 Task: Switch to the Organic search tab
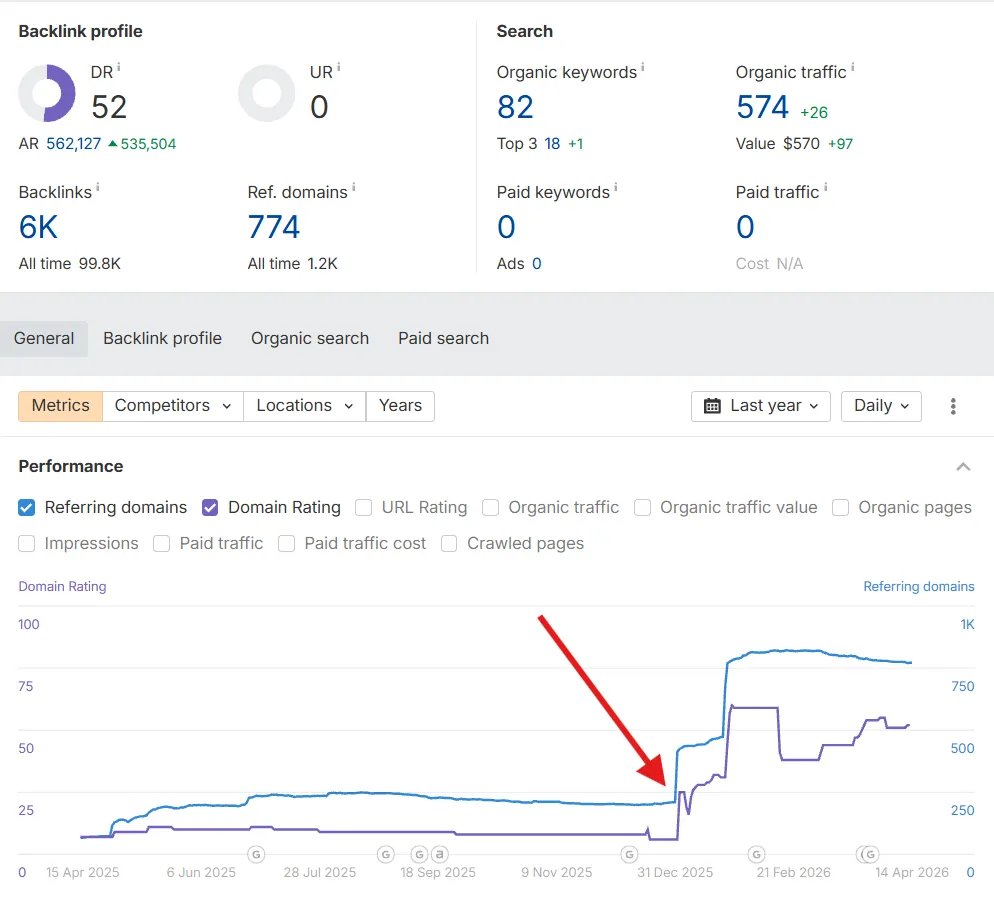[310, 338]
